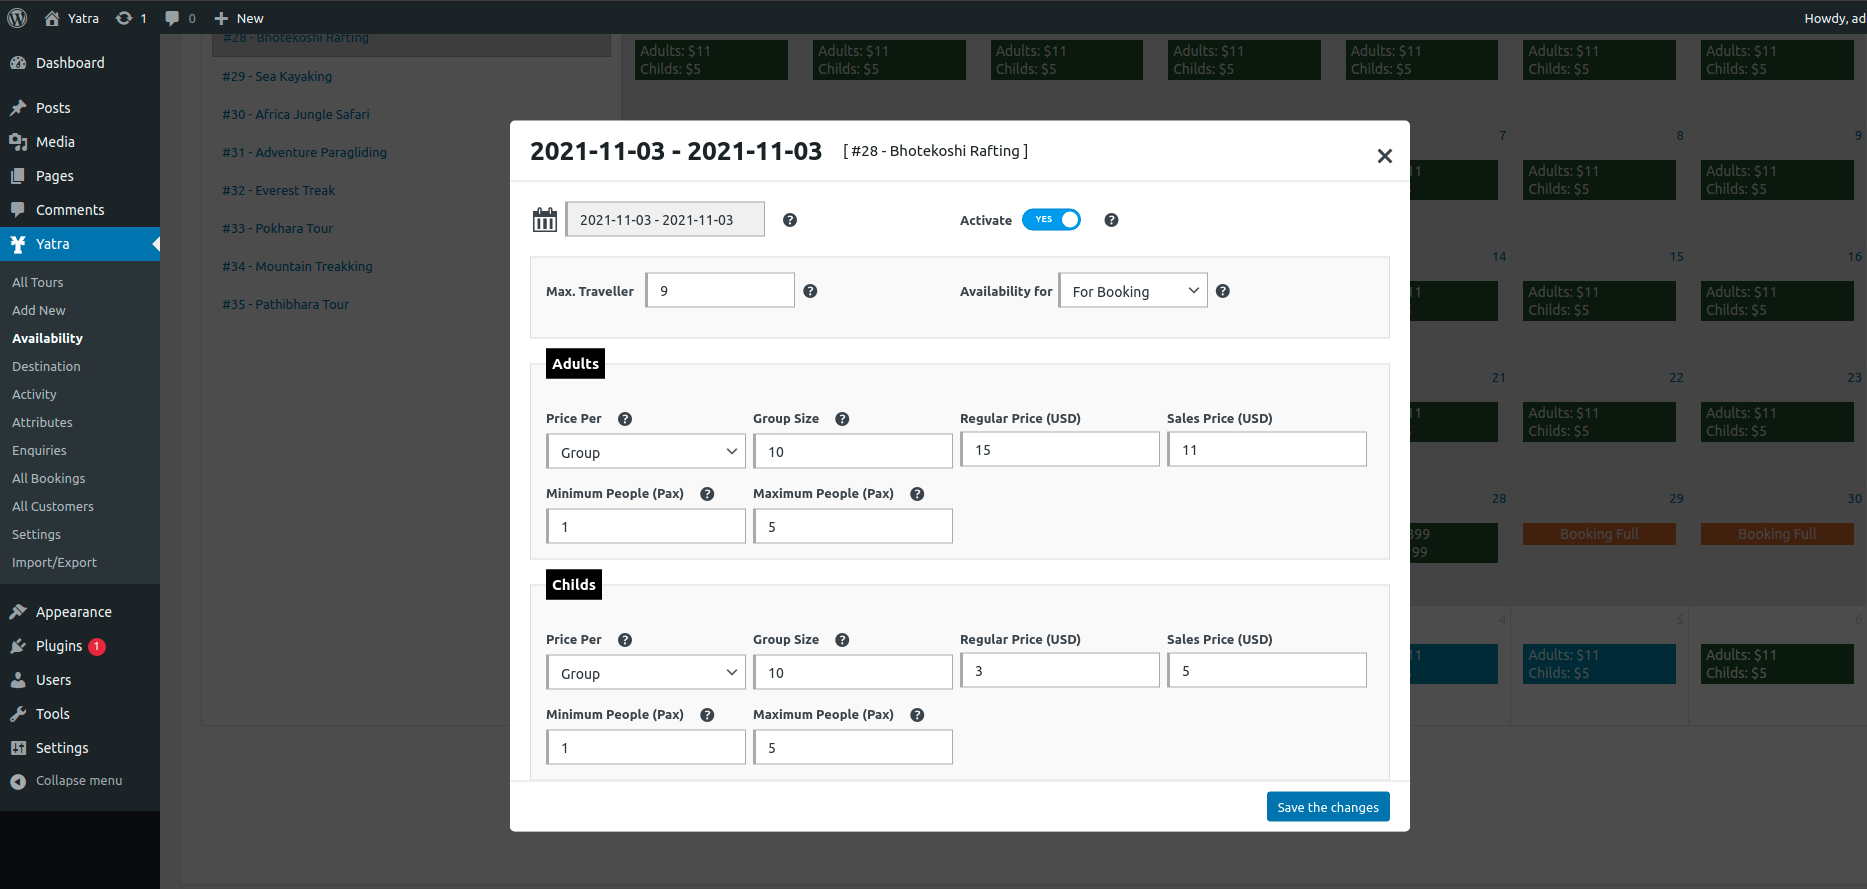Click Adults Sales Price field
This screenshot has height=889, width=1867.
tap(1267, 450)
